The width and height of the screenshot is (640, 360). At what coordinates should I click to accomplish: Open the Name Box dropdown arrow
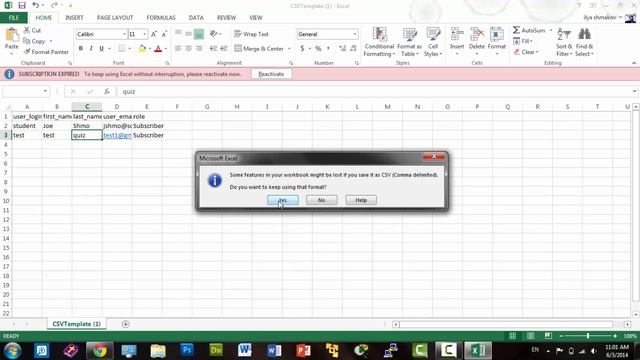tap(45, 91)
